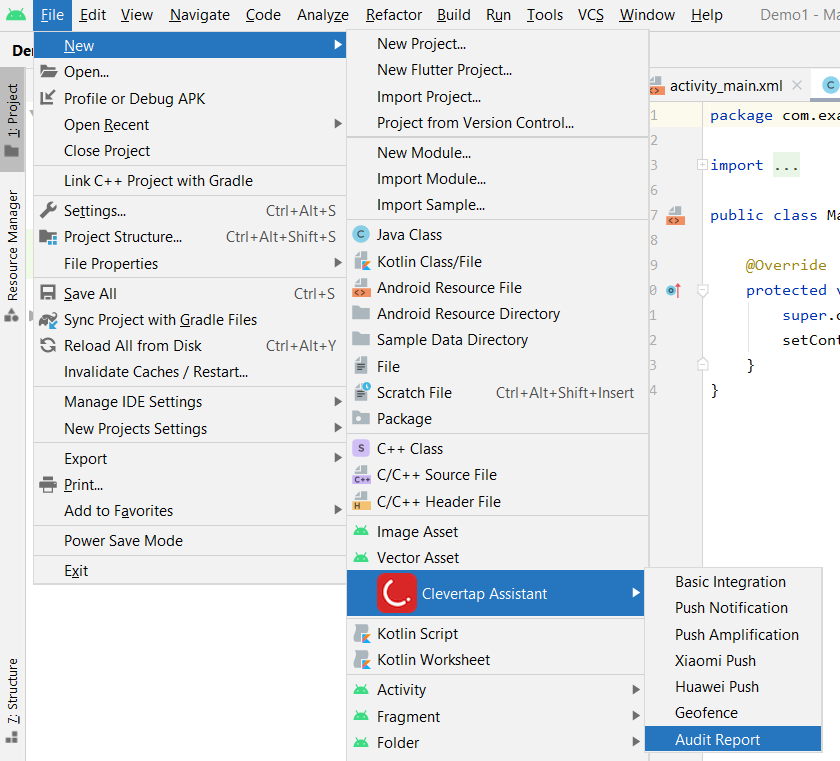The width and height of the screenshot is (840, 761).
Task: Click the Sample Data Directory folder icon
Action: pos(361,339)
